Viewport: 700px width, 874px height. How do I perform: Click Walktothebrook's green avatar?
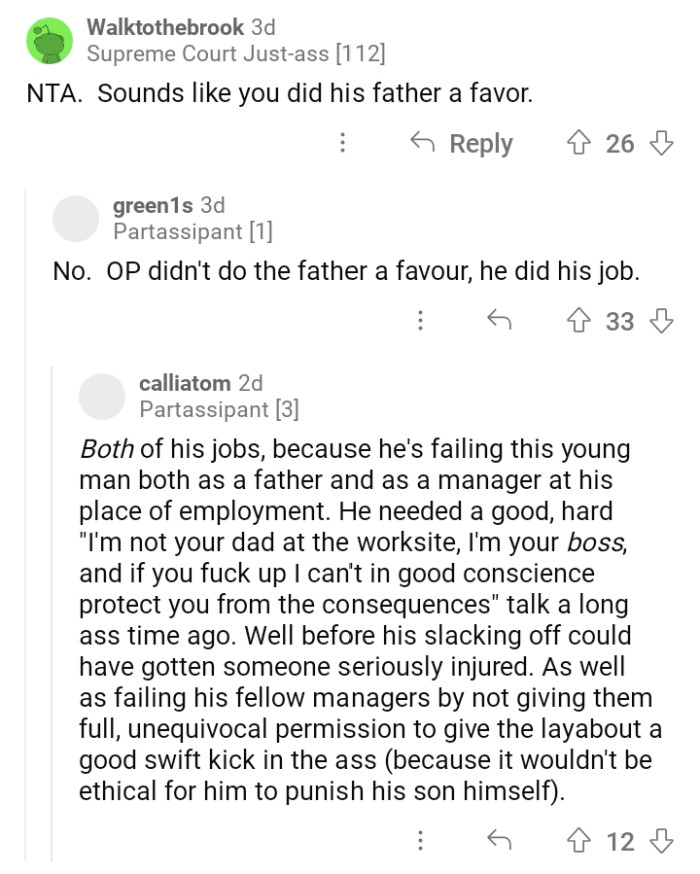[48, 41]
